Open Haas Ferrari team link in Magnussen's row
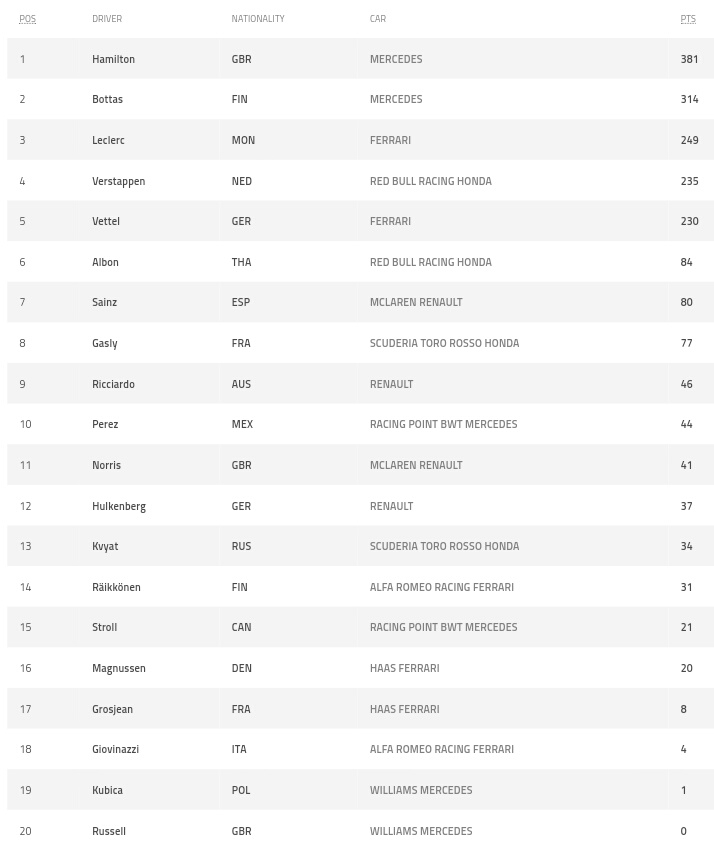This screenshot has height=859, width=714. [x=404, y=668]
